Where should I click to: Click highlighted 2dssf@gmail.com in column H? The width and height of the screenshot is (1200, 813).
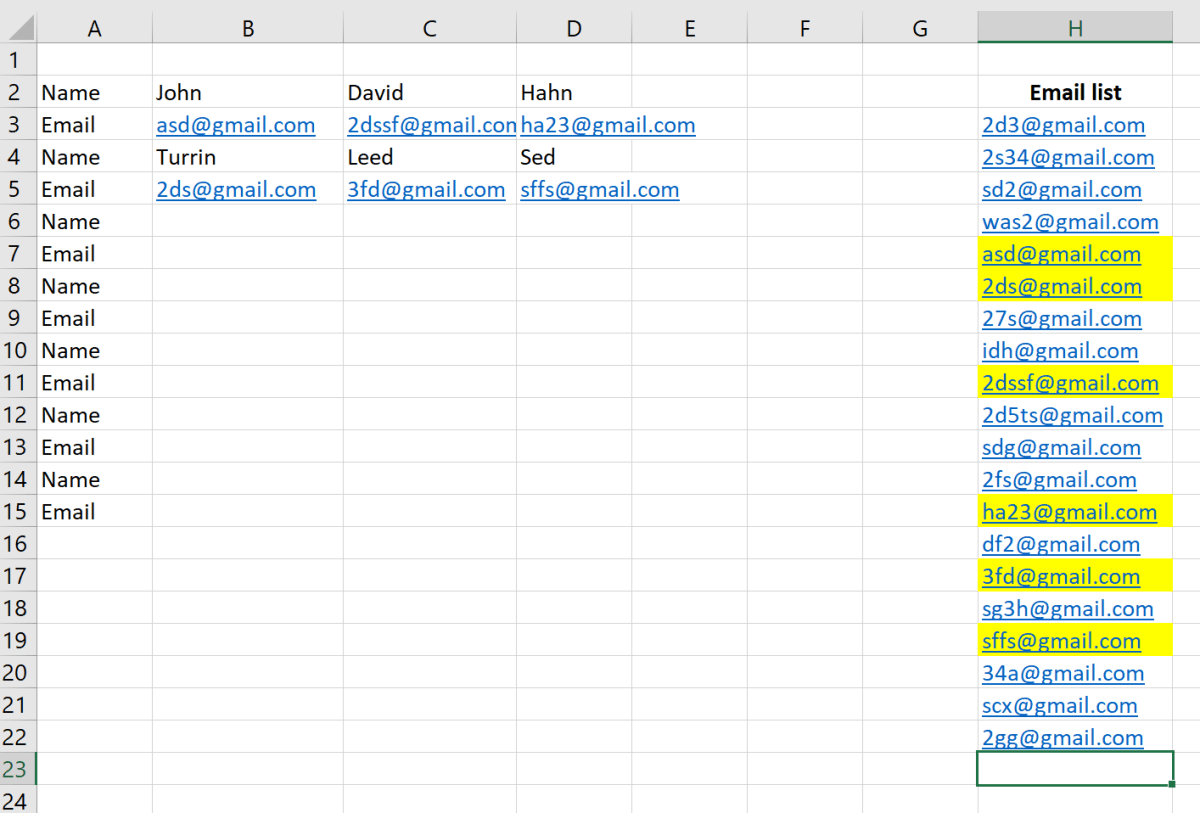(1070, 382)
